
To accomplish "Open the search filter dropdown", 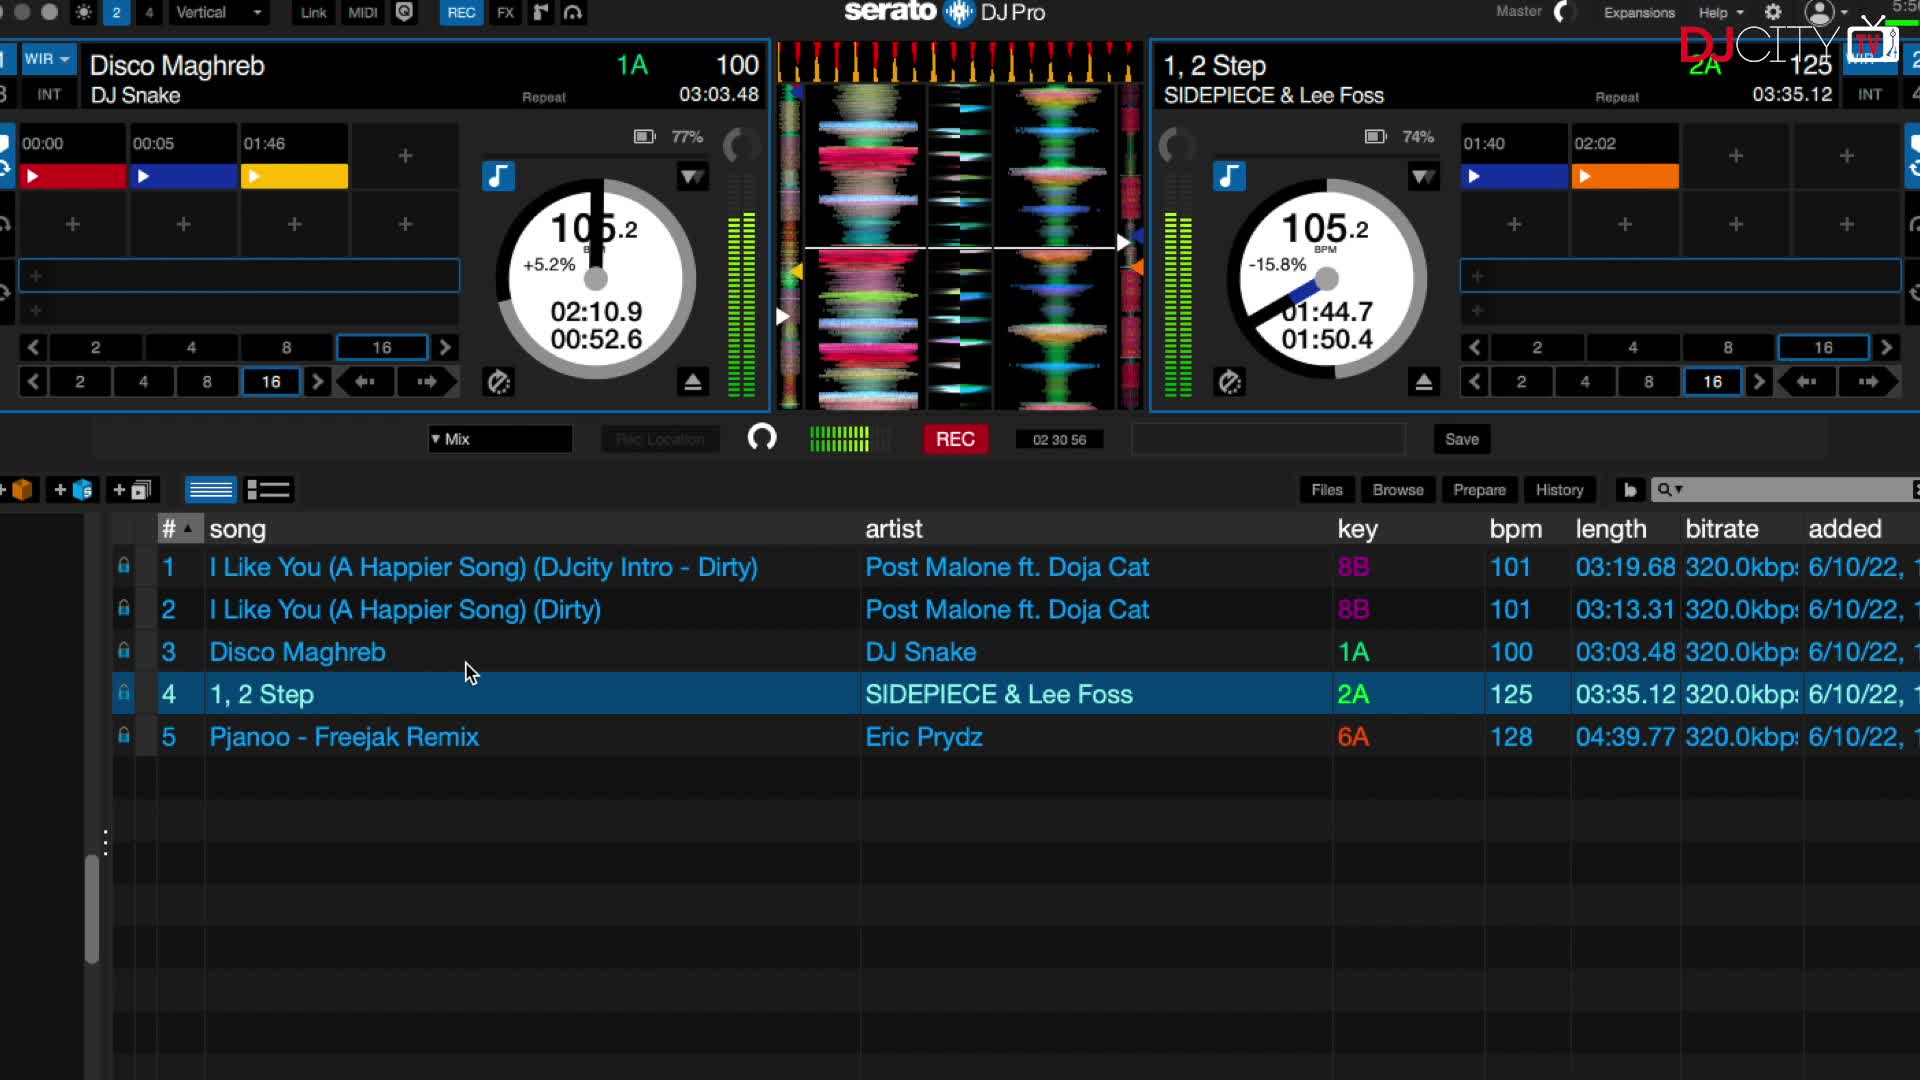I will (1670, 490).
